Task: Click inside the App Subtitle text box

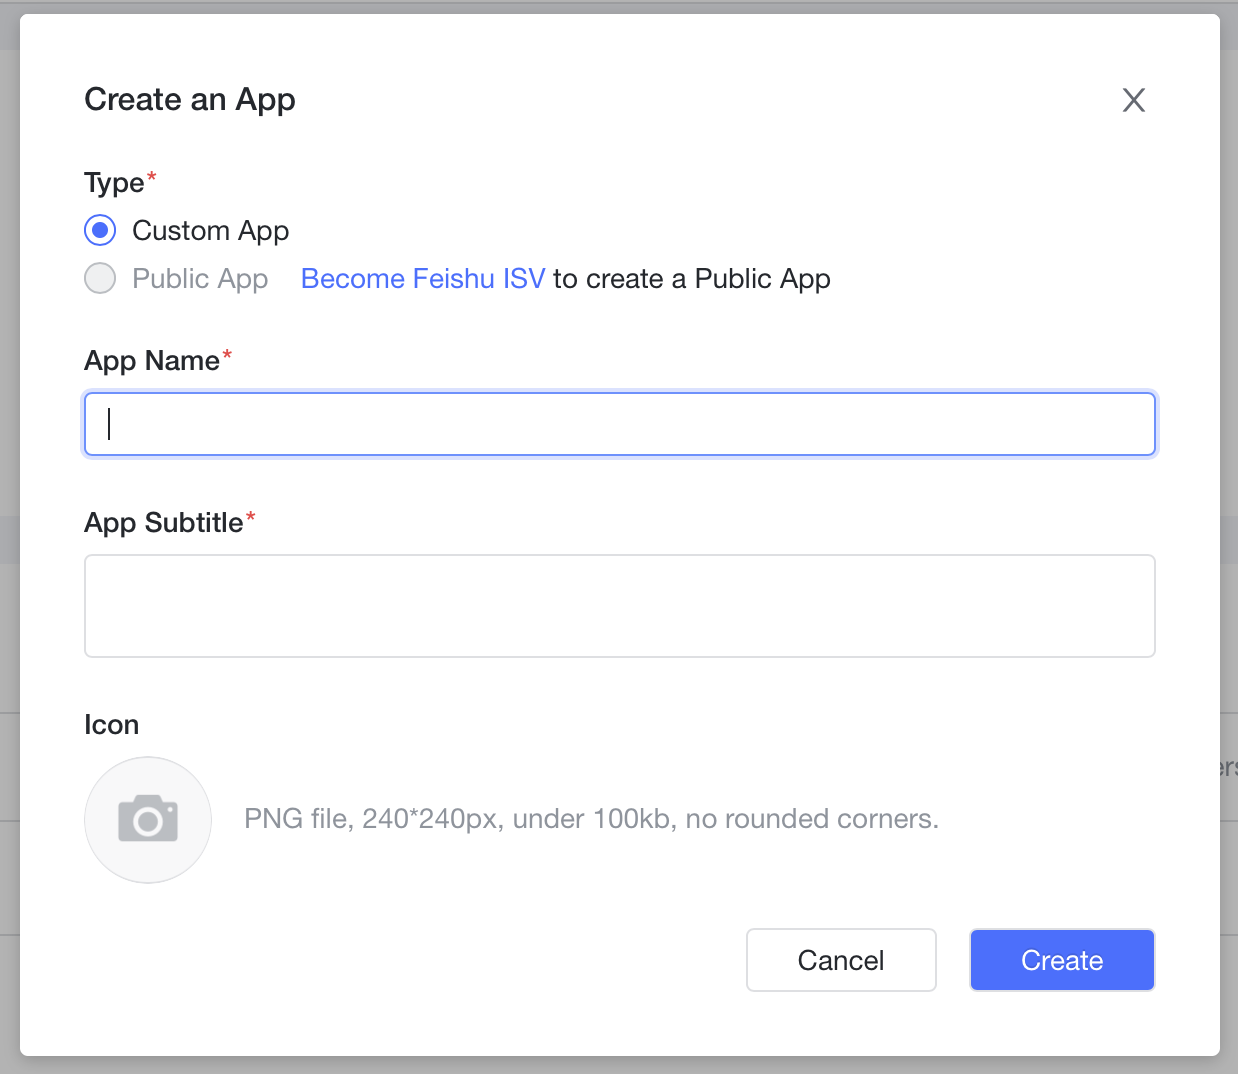Action: point(620,606)
